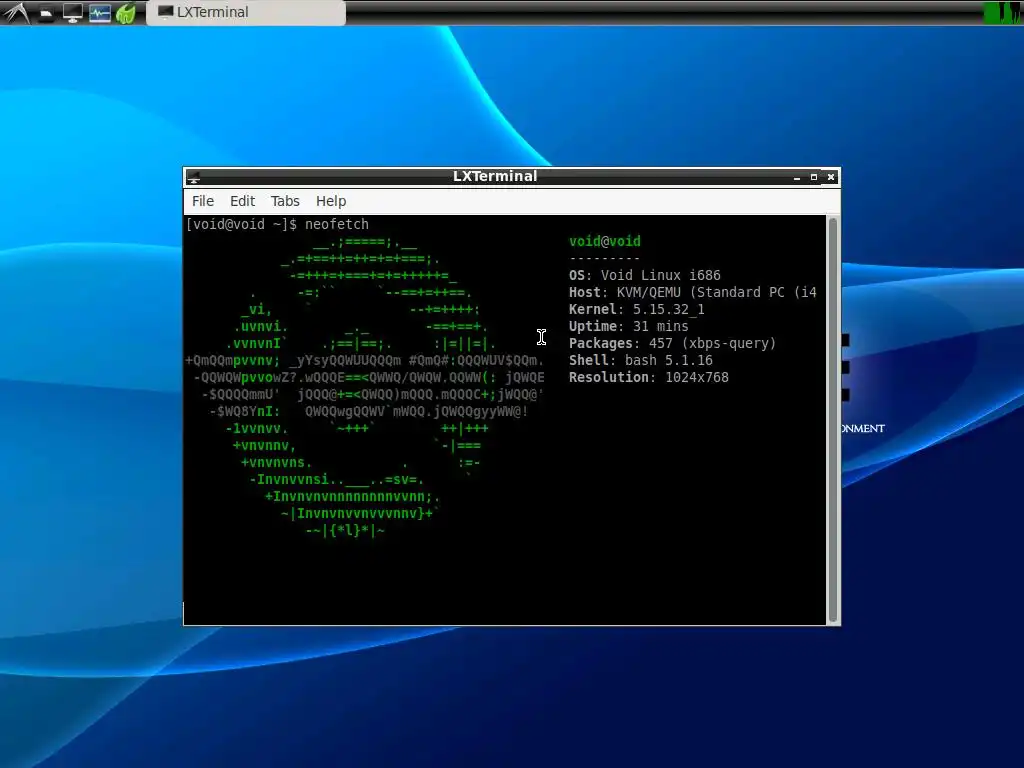The height and width of the screenshot is (768, 1024).
Task: Click the 'Shell: bash 5.1.16' line
Action: 641,360
